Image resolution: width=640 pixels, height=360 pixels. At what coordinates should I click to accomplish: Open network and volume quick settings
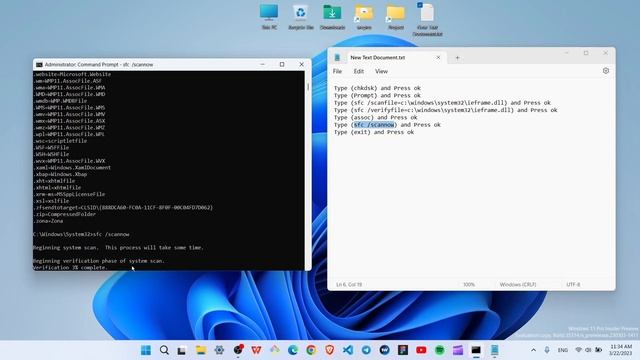pyautogui.click(x=588, y=350)
